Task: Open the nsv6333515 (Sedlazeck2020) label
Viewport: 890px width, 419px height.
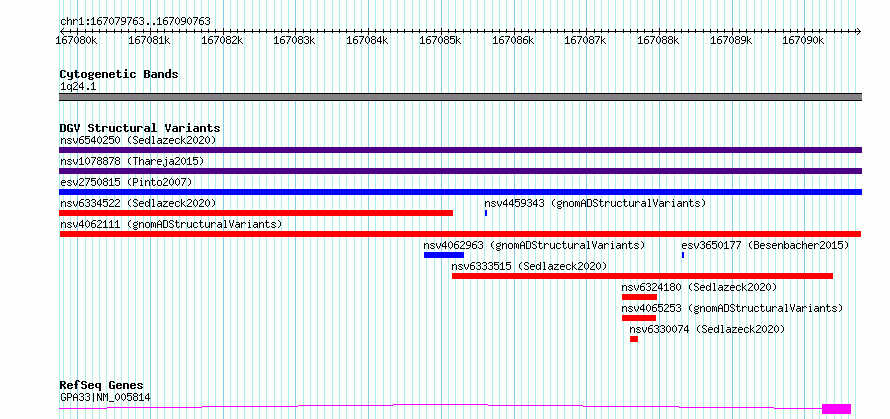Action: tap(530, 266)
